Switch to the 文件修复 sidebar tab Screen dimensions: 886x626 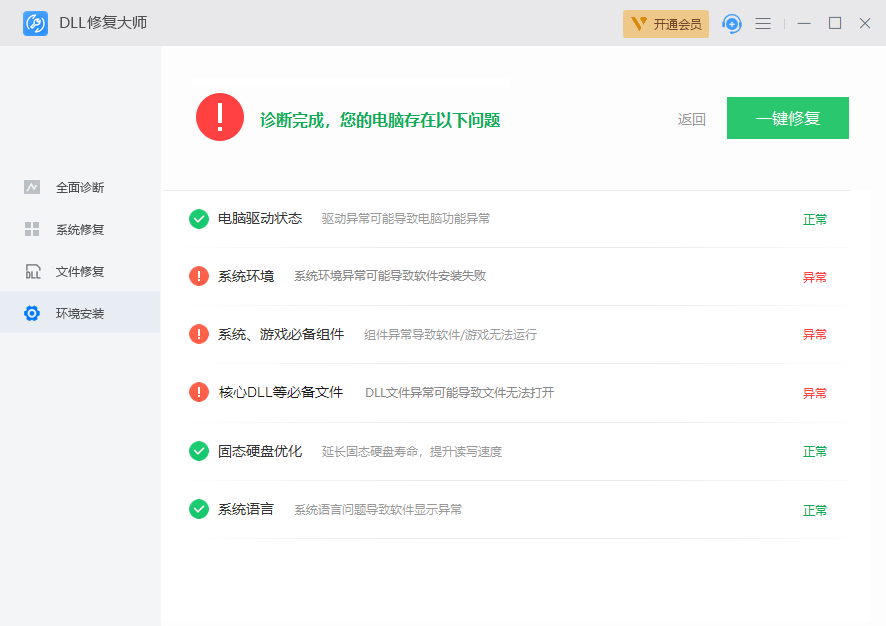point(80,271)
